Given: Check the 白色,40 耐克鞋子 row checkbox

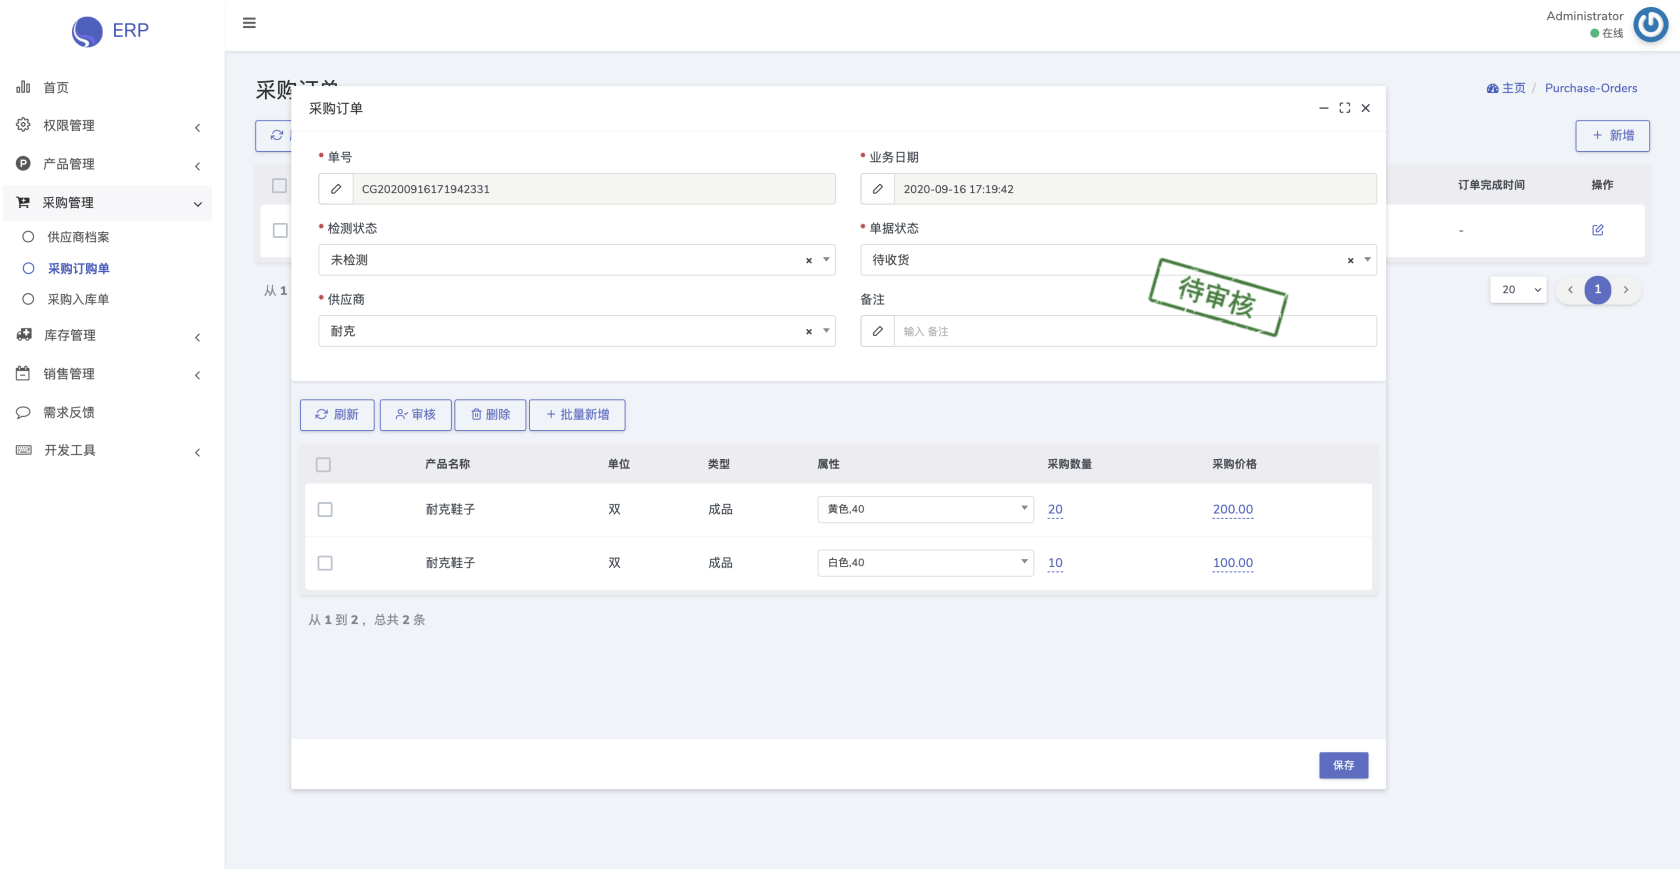Looking at the screenshot, I should [325, 563].
